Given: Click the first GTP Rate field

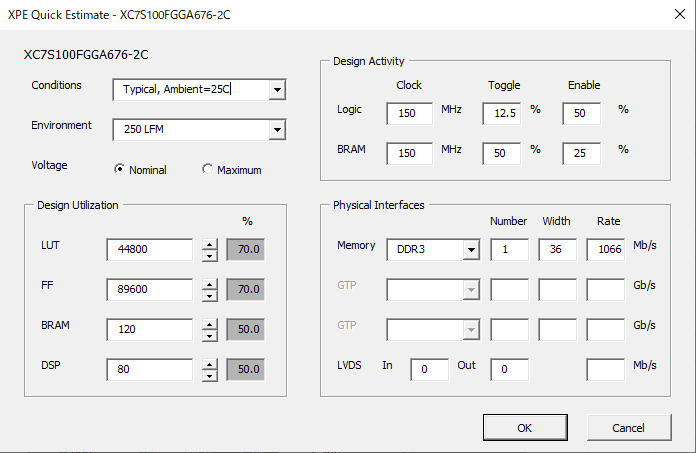Looking at the screenshot, I should (x=605, y=290).
